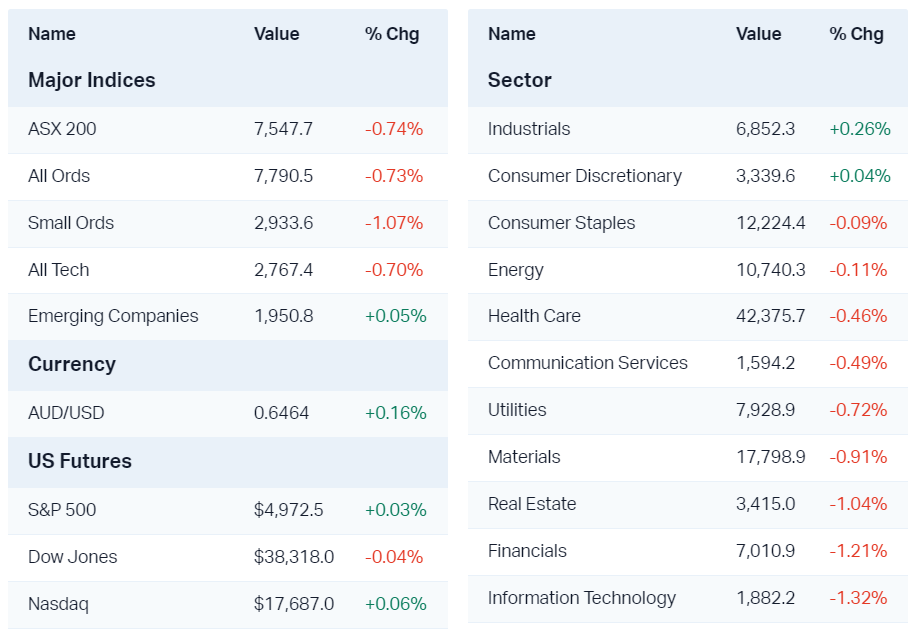Select the Information Technology sector
This screenshot has height=638, width=914.
(x=582, y=598)
